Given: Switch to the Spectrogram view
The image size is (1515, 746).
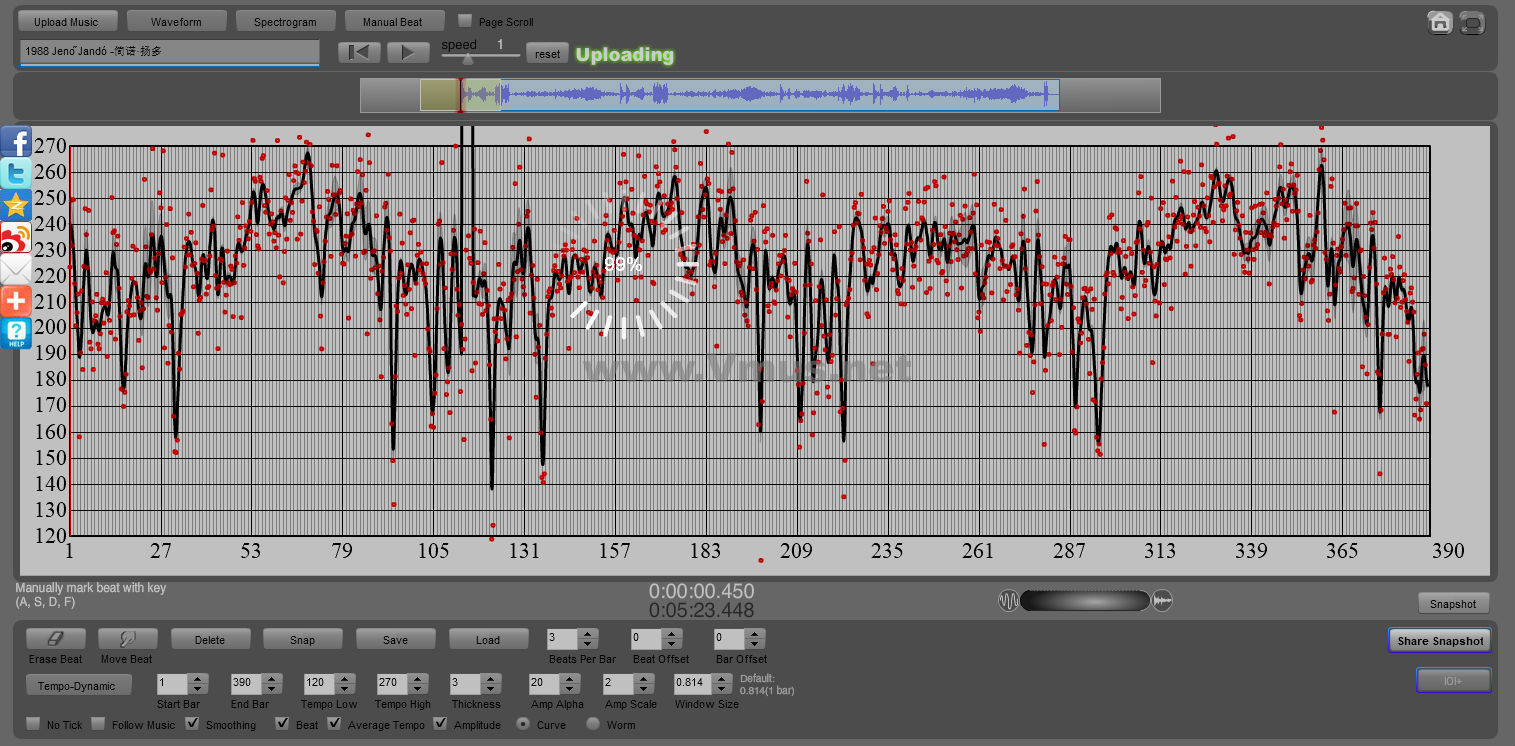Looking at the screenshot, I should pyautogui.click(x=285, y=21).
